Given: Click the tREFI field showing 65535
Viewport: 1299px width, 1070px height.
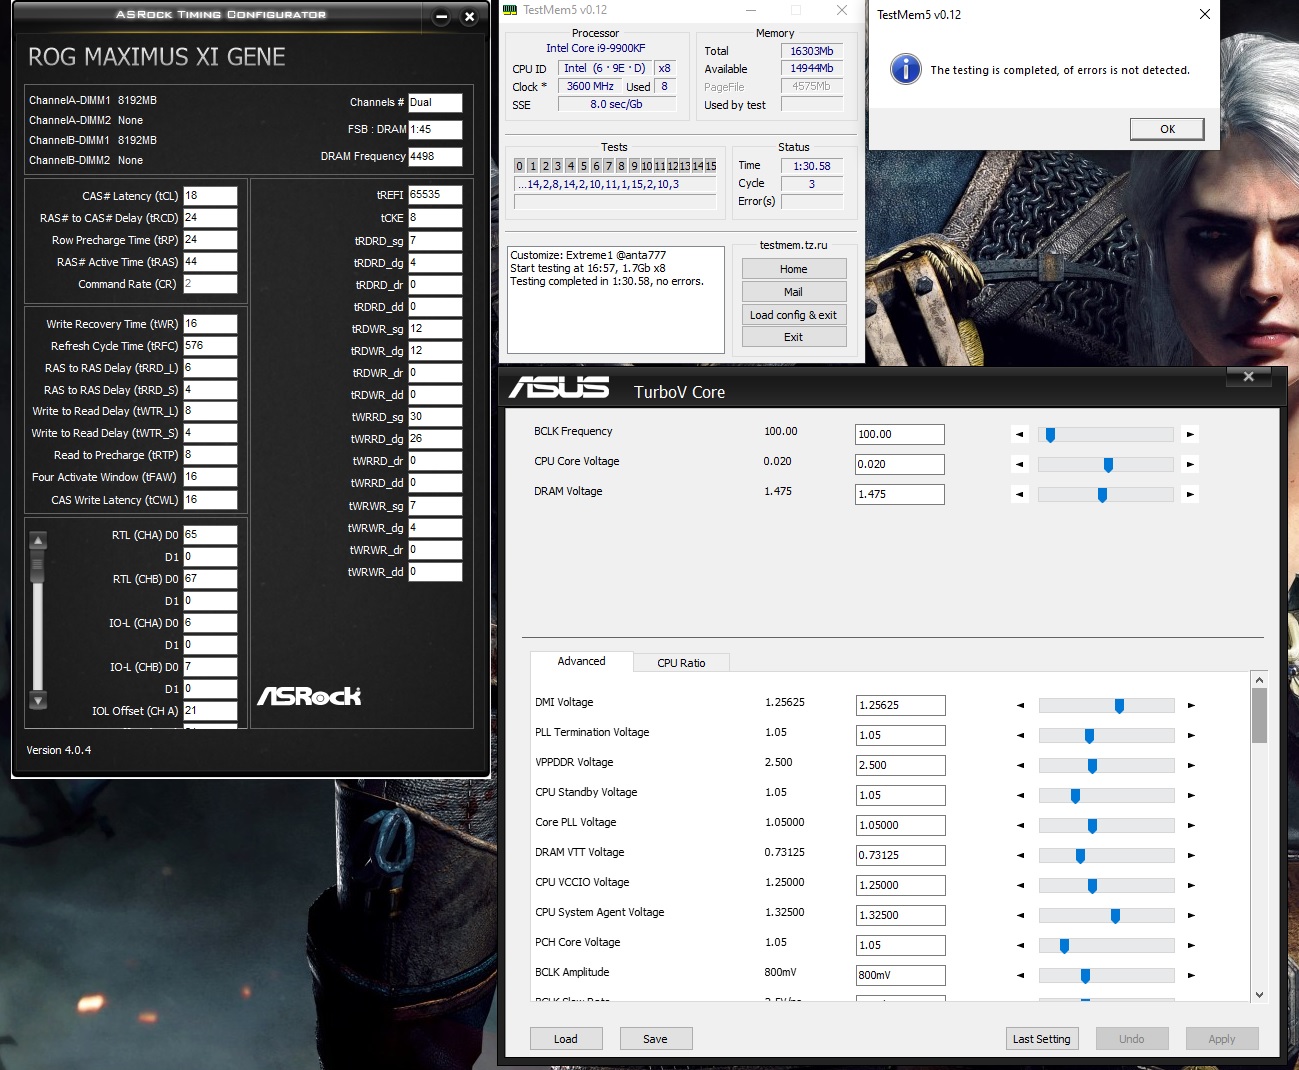Looking at the screenshot, I should point(435,195).
